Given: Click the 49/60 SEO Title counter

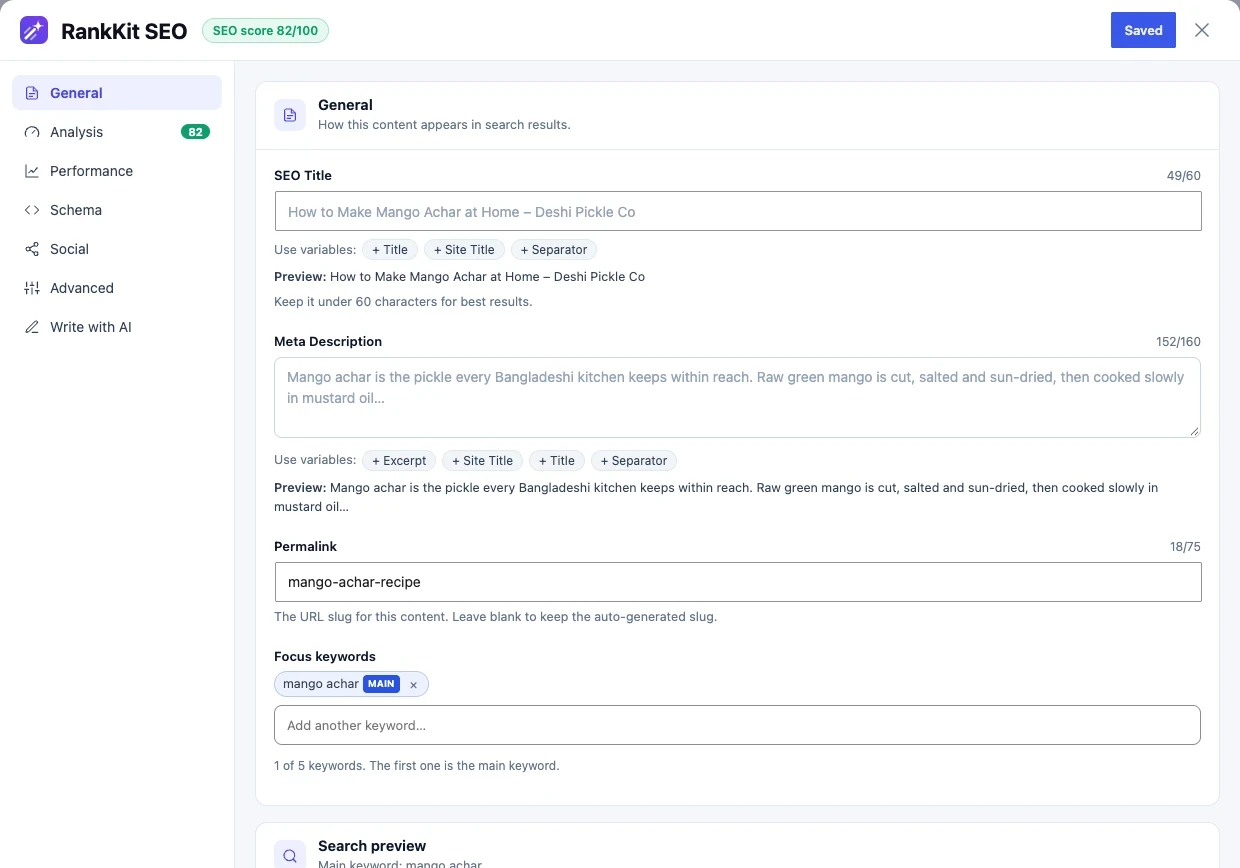Looking at the screenshot, I should pos(1183,176).
